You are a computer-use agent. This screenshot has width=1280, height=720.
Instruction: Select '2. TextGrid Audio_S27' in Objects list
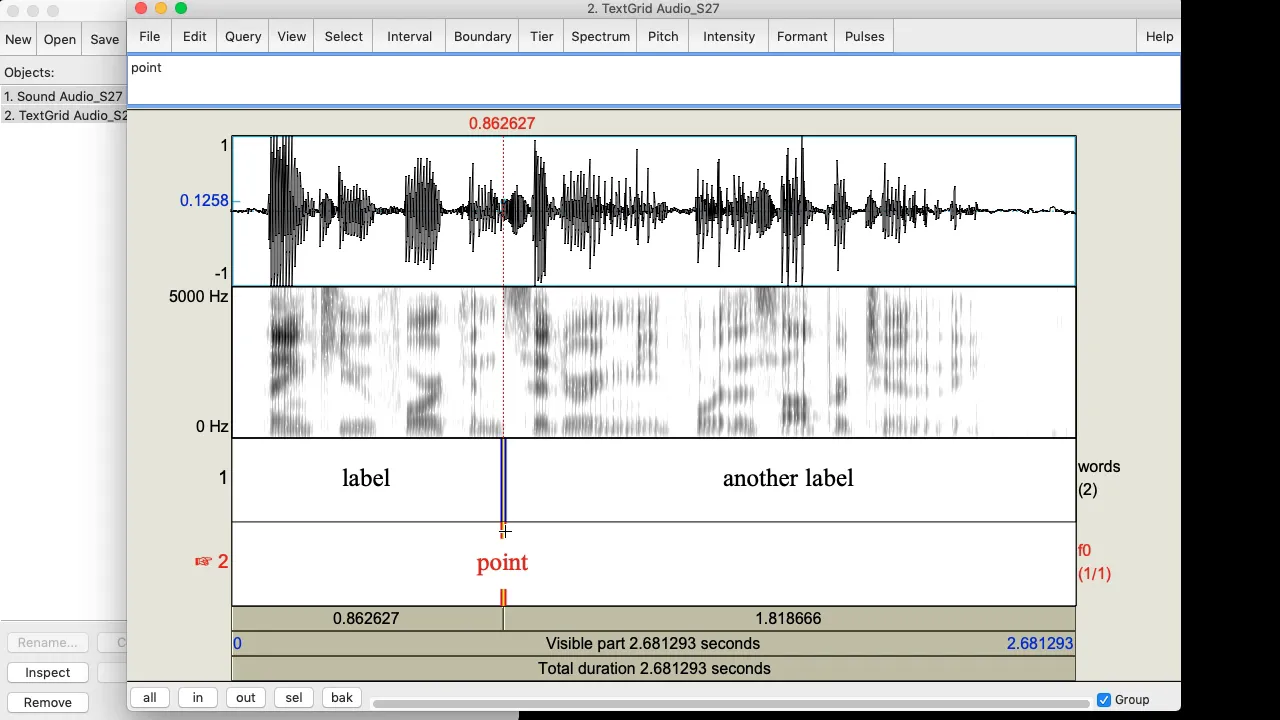coord(63,115)
